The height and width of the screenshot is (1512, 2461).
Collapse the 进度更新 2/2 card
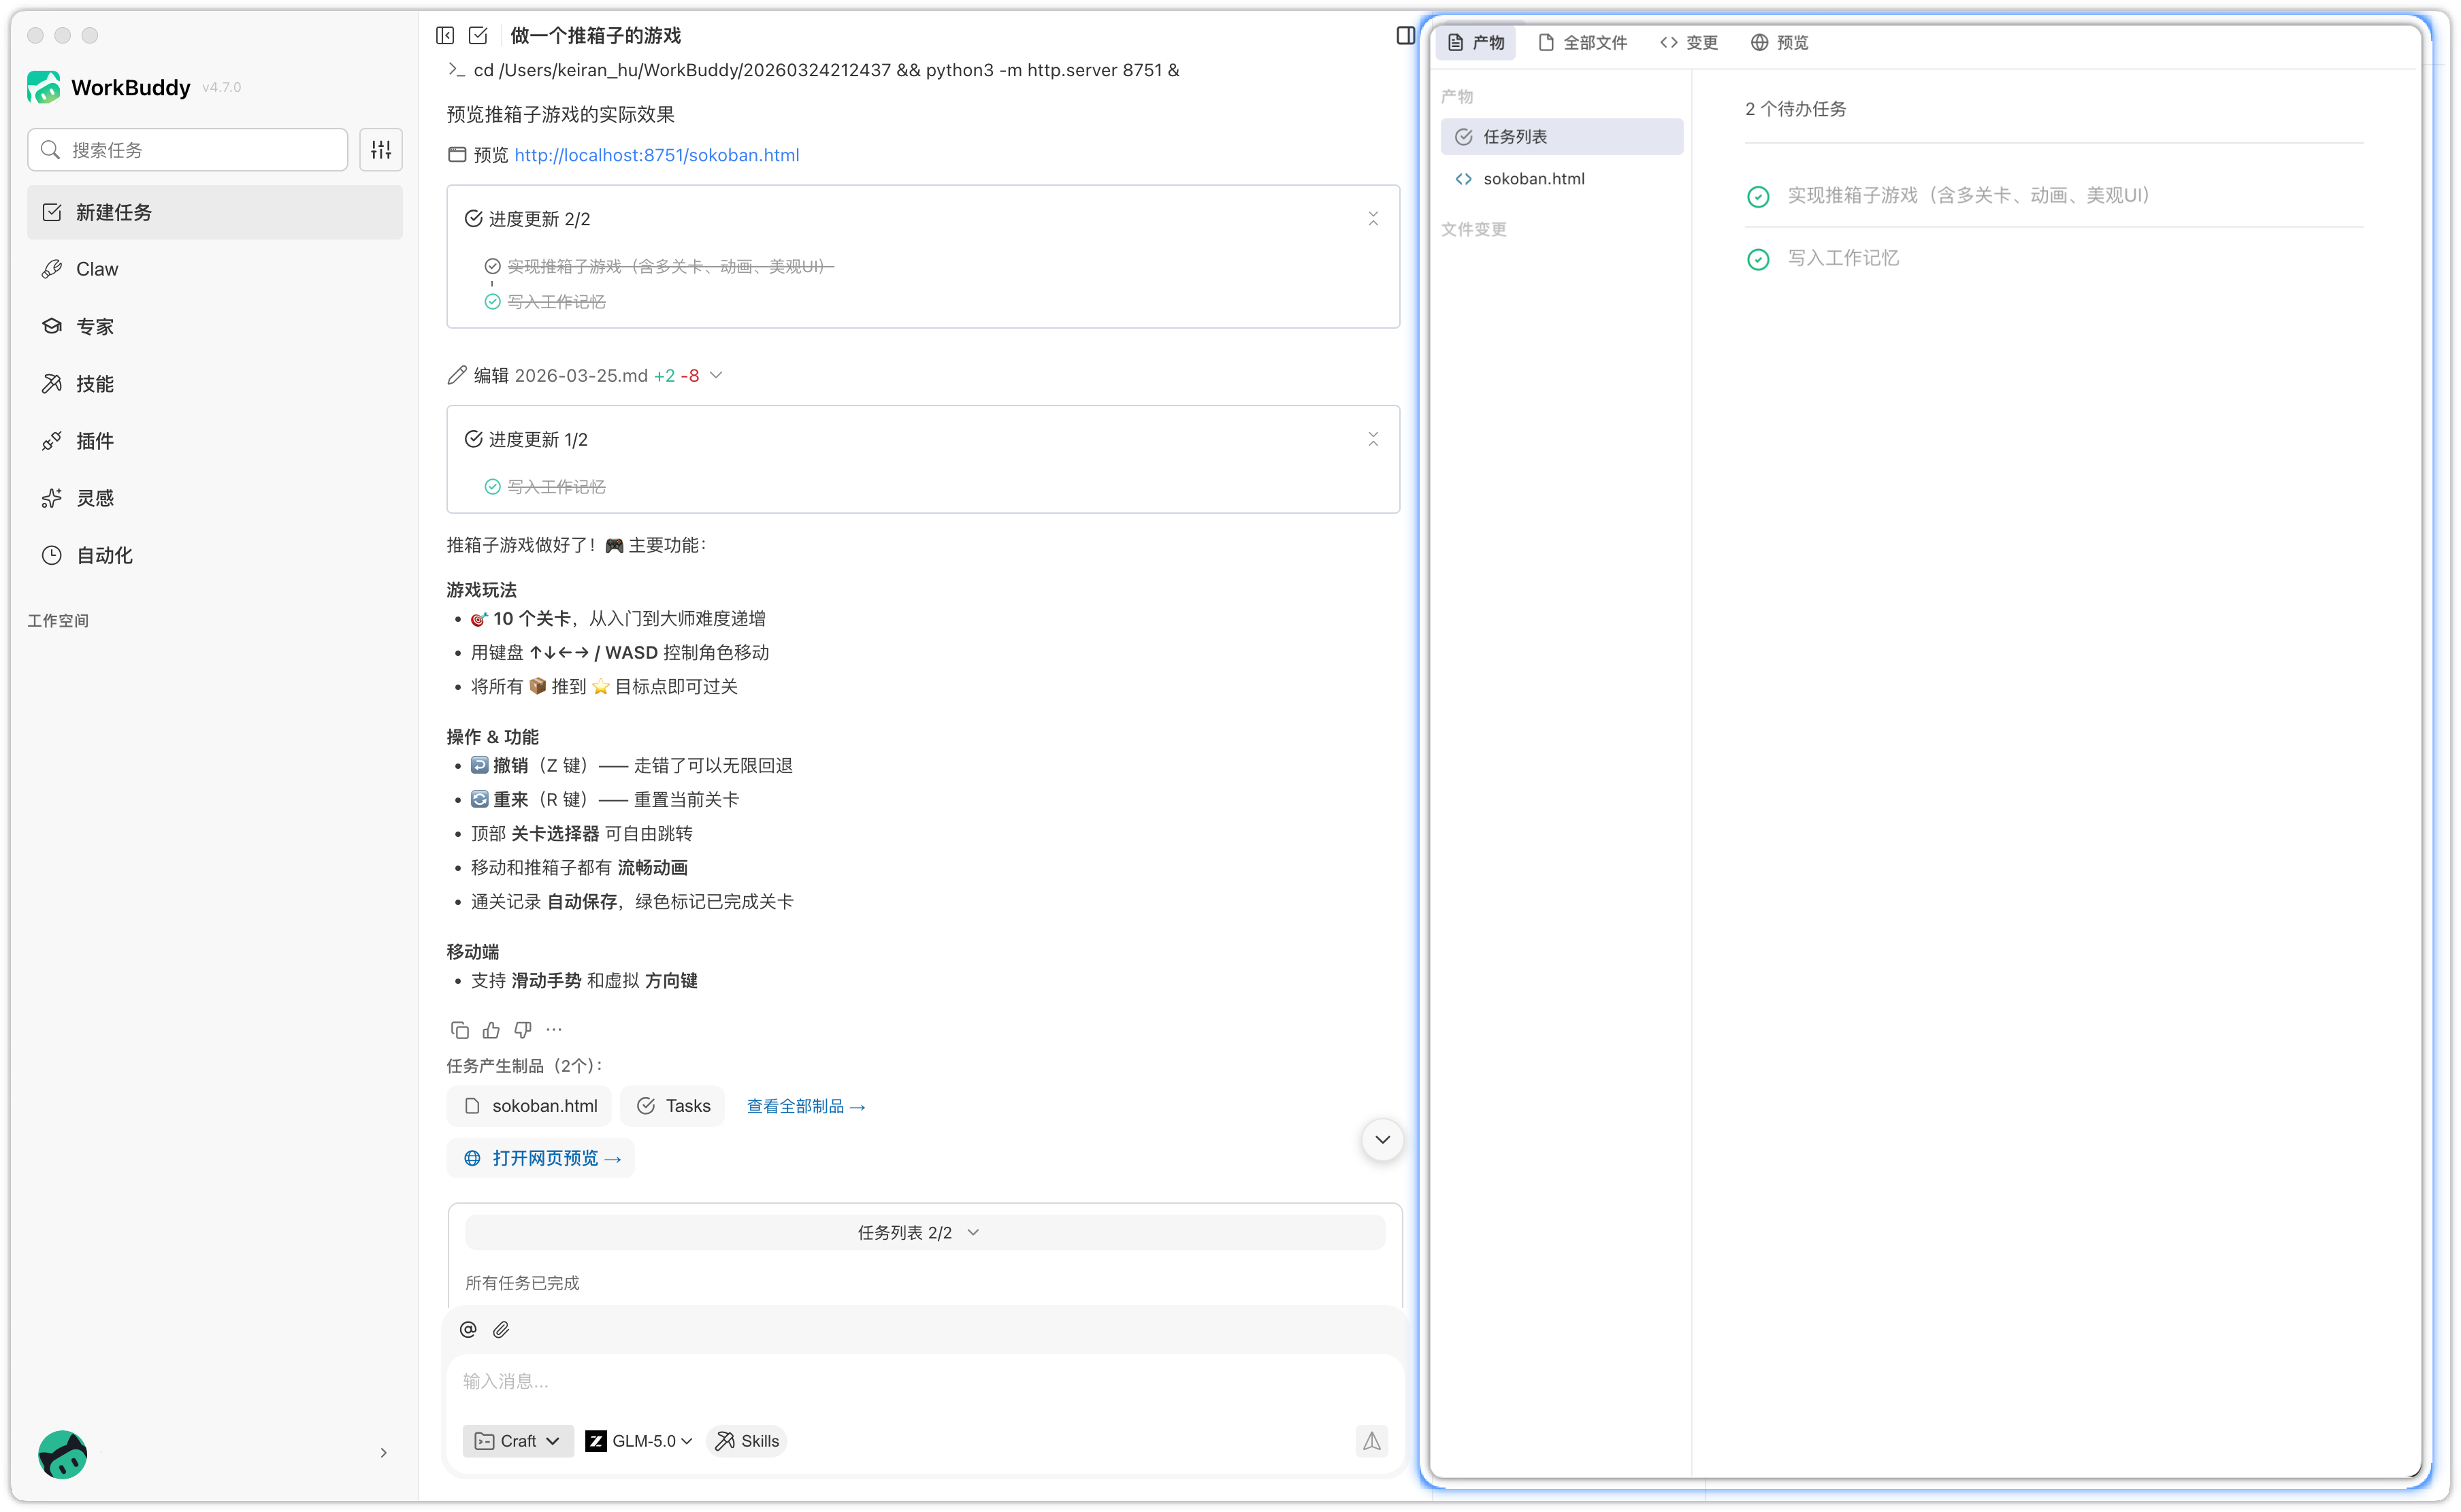point(1373,219)
